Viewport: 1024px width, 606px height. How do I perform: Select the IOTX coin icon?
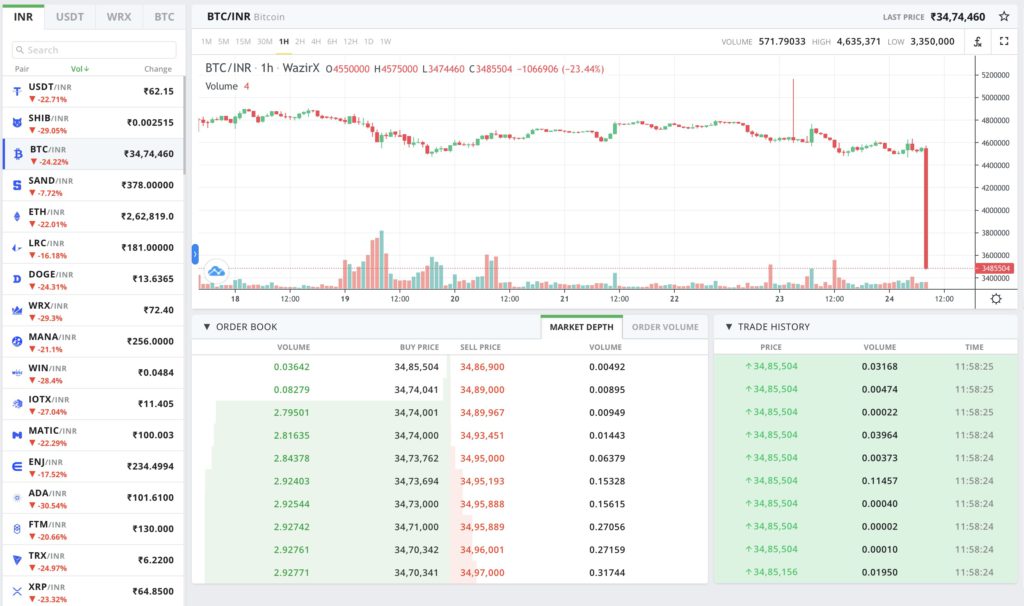[x=17, y=404]
